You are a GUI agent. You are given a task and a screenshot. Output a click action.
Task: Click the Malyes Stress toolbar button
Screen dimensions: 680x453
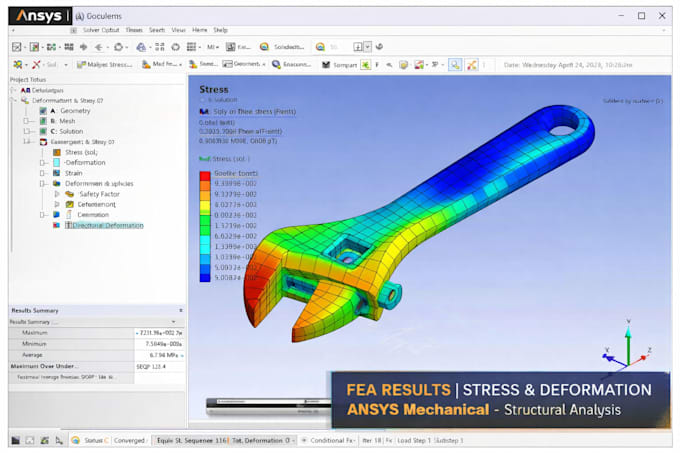[104, 65]
